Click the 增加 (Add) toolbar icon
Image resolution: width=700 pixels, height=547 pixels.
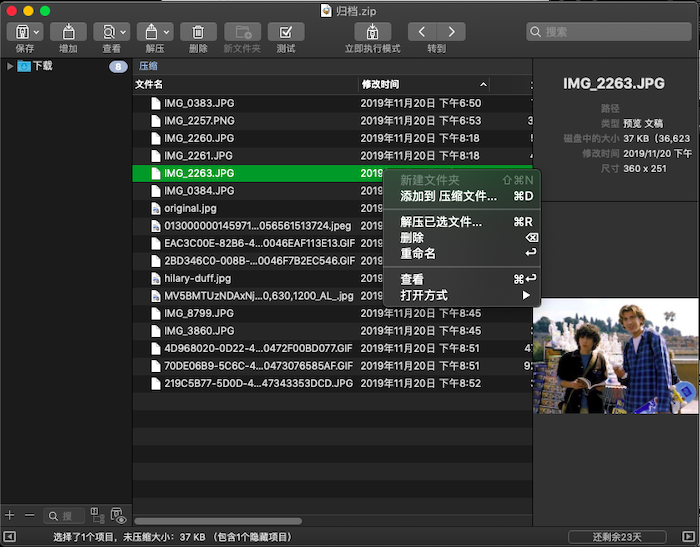pyautogui.click(x=68, y=32)
